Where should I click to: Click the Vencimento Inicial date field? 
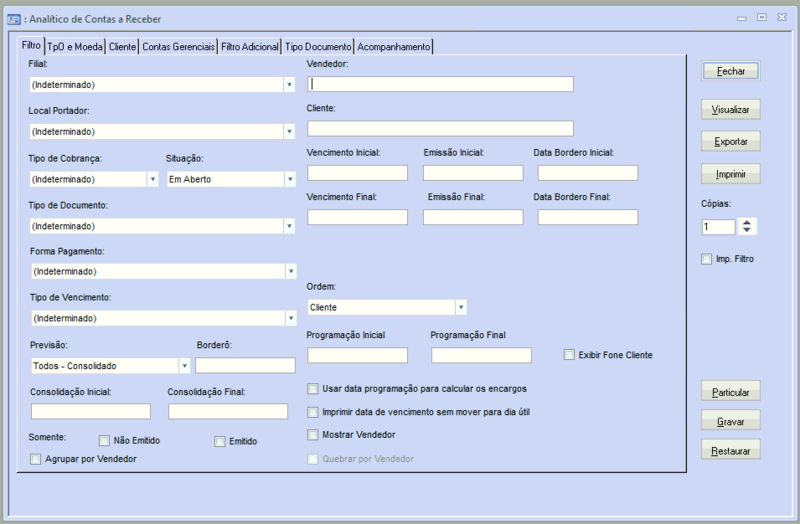pos(357,173)
